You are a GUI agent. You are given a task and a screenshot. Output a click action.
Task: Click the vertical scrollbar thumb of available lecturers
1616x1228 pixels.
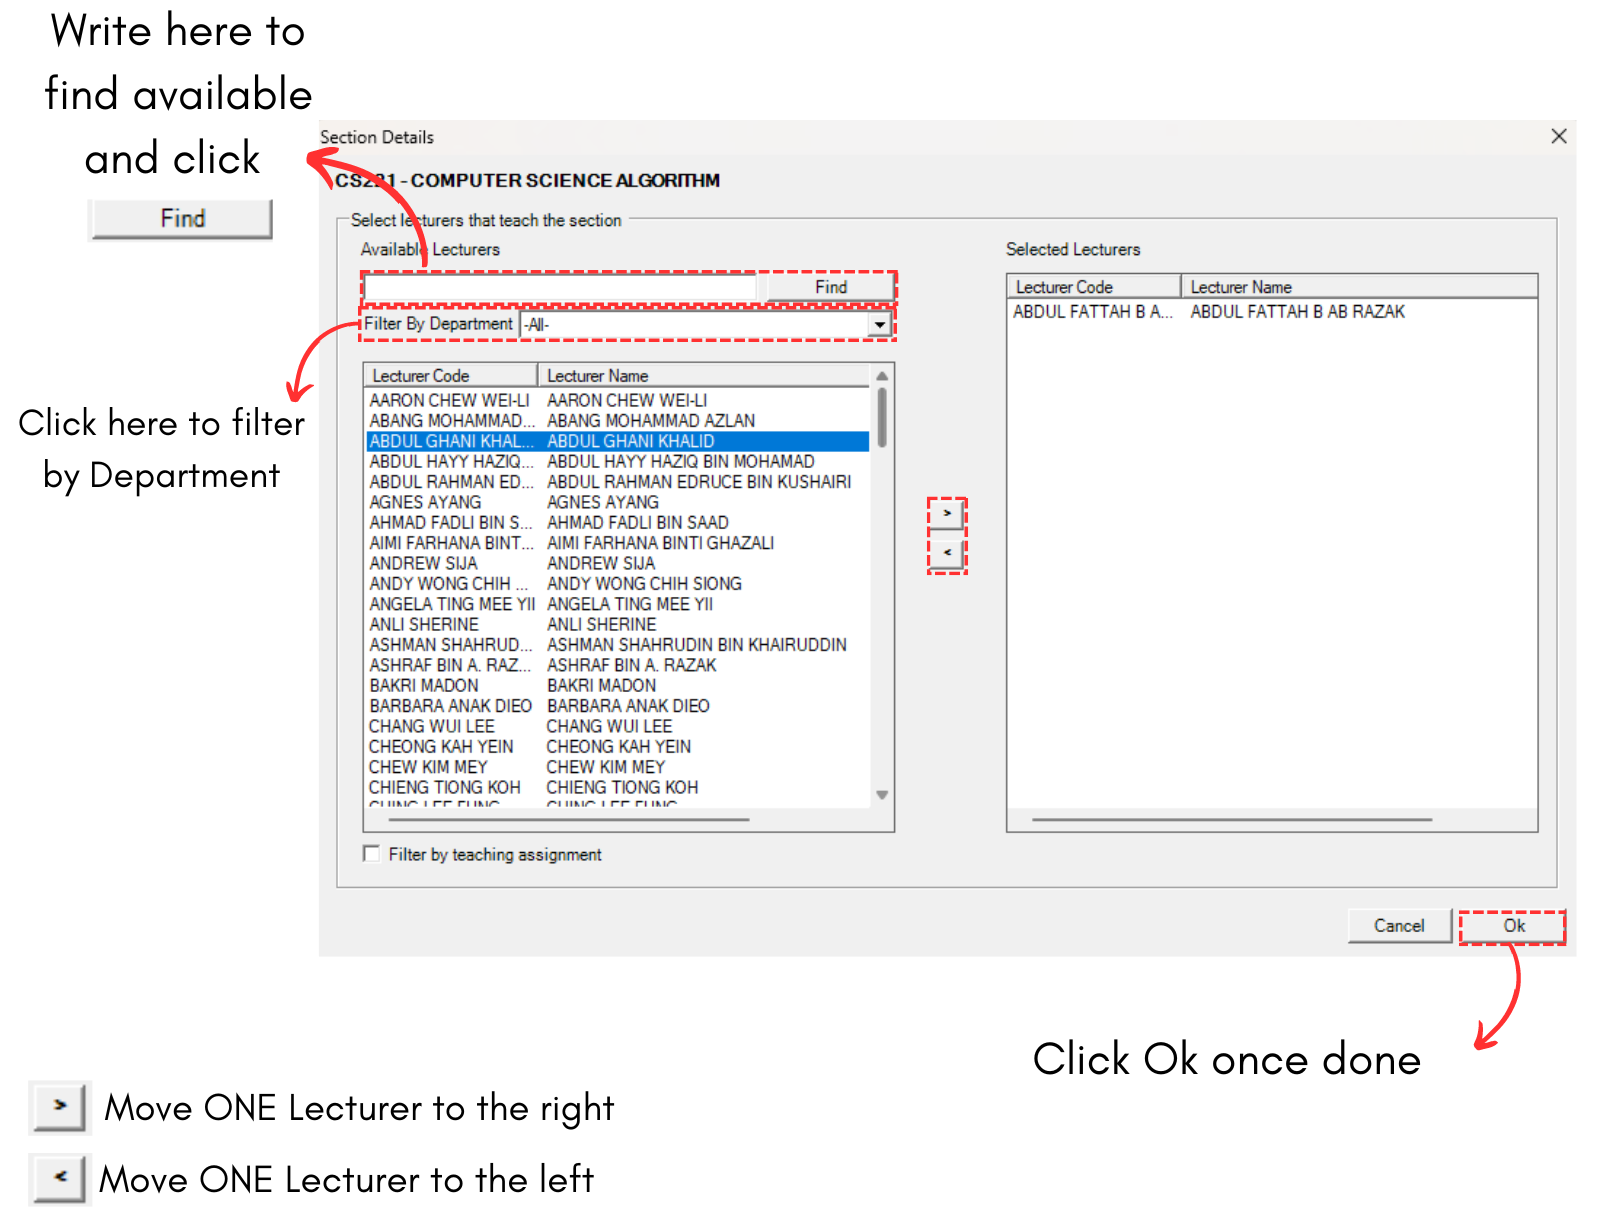[x=881, y=418]
